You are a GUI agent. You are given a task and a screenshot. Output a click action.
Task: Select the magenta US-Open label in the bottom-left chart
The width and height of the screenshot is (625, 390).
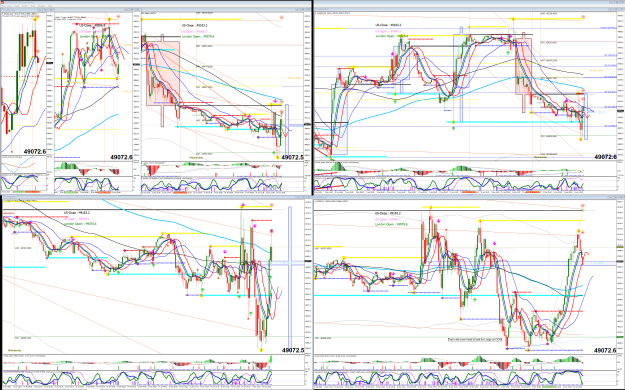coord(77,219)
